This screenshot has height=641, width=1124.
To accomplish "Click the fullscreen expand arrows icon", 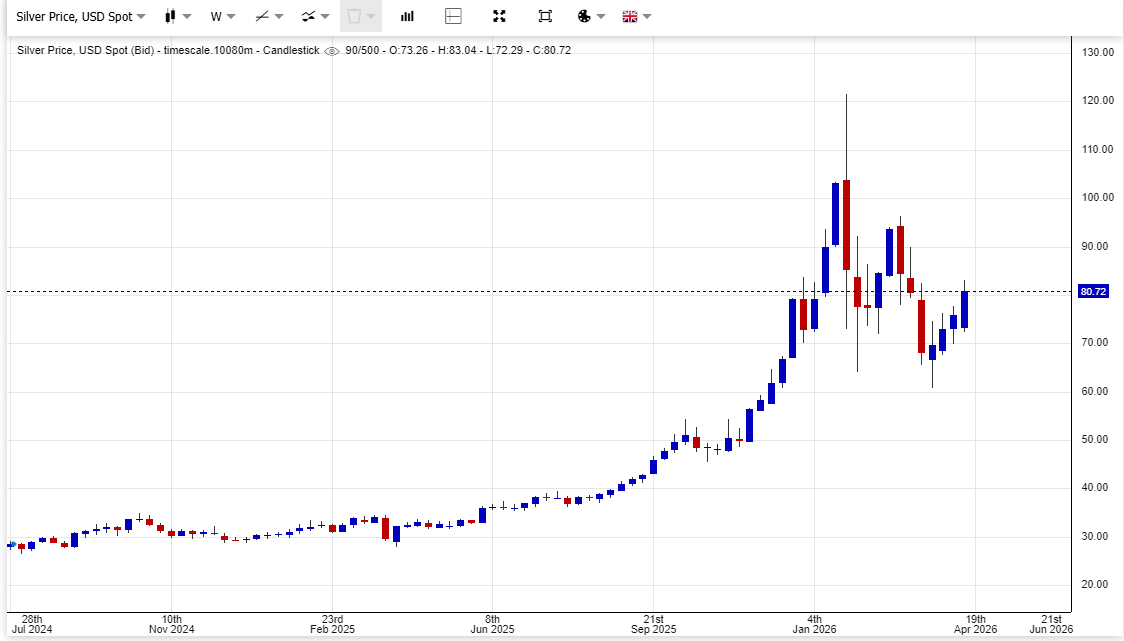I will [x=499, y=16].
